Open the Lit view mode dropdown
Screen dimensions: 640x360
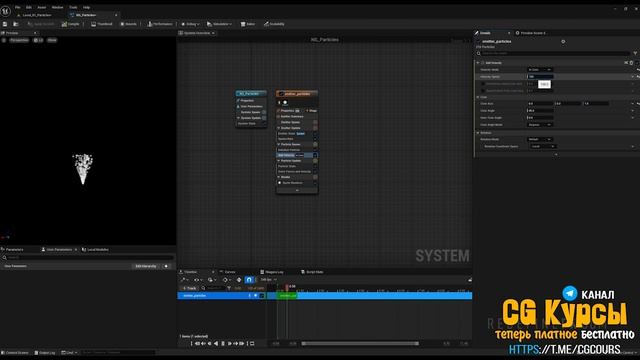(x=38, y=40)
